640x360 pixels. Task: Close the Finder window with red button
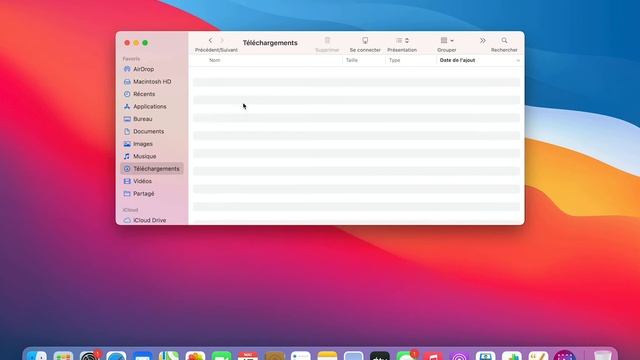[127, 43]
